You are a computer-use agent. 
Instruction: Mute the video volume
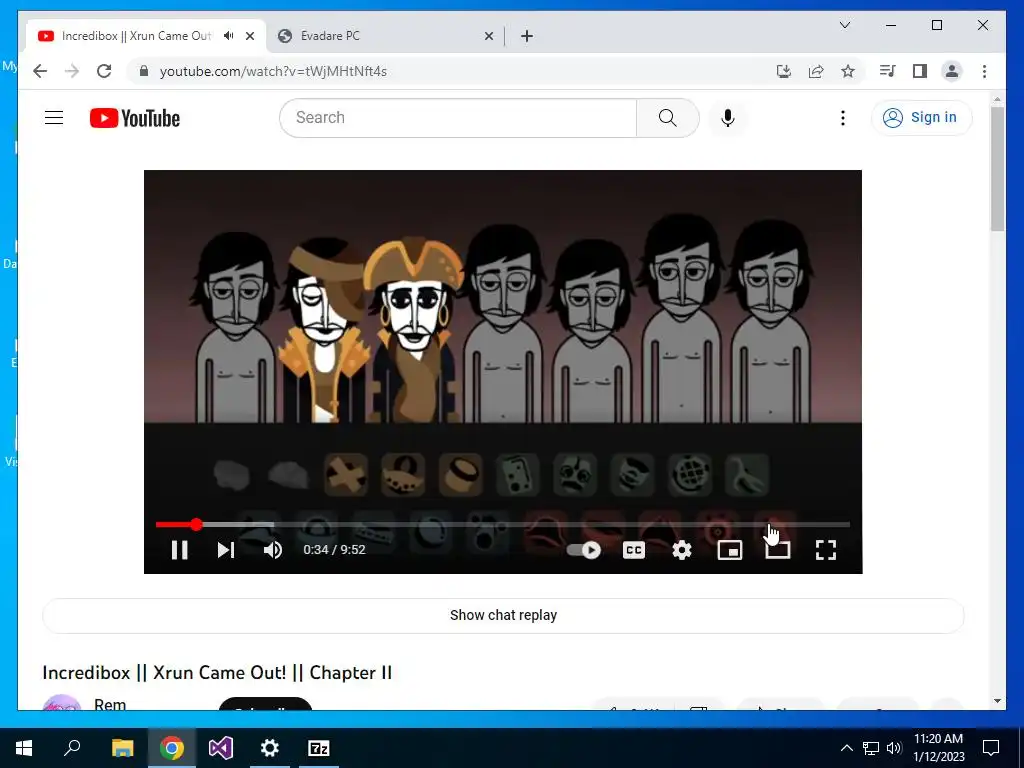tap(273, 550)
